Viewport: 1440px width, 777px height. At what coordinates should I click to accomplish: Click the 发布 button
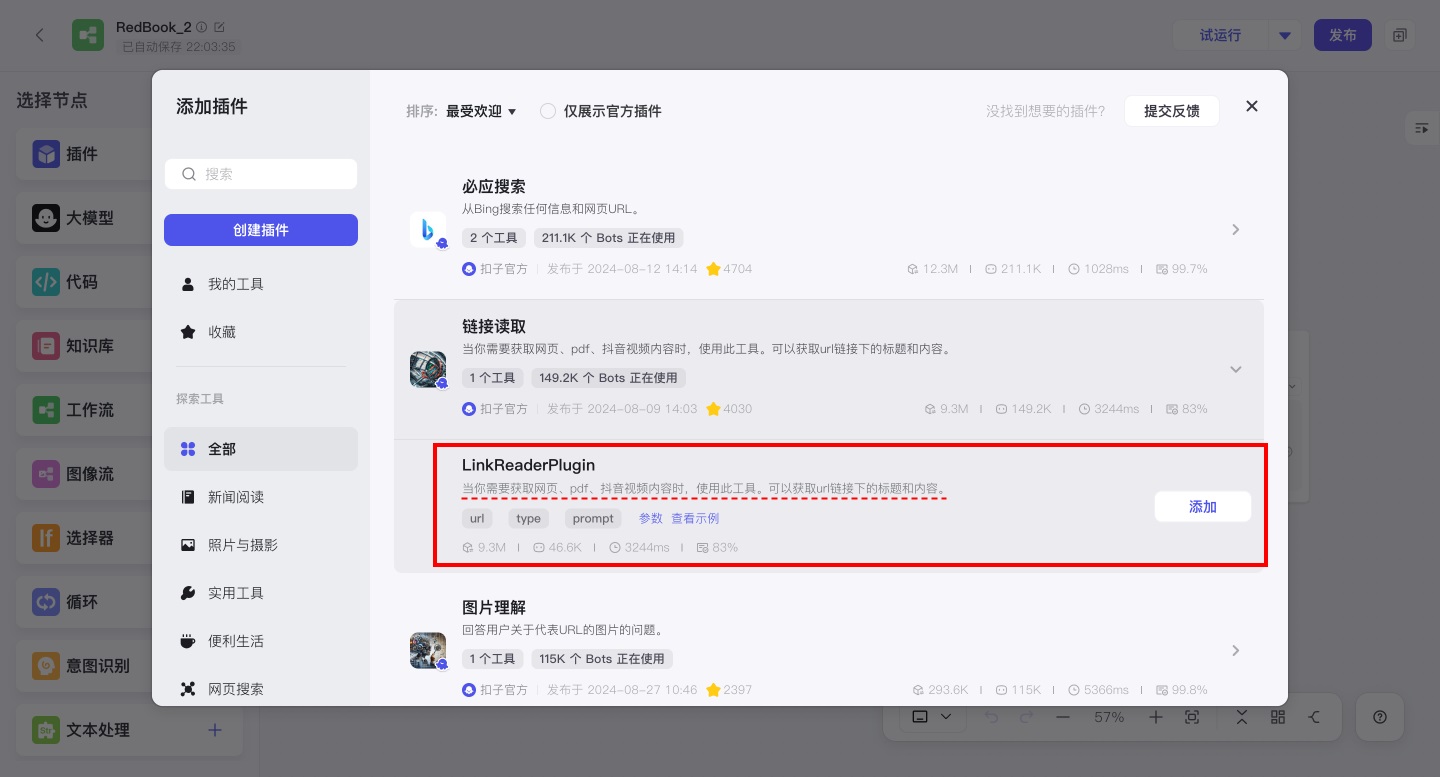click(x=1343, y=35)
